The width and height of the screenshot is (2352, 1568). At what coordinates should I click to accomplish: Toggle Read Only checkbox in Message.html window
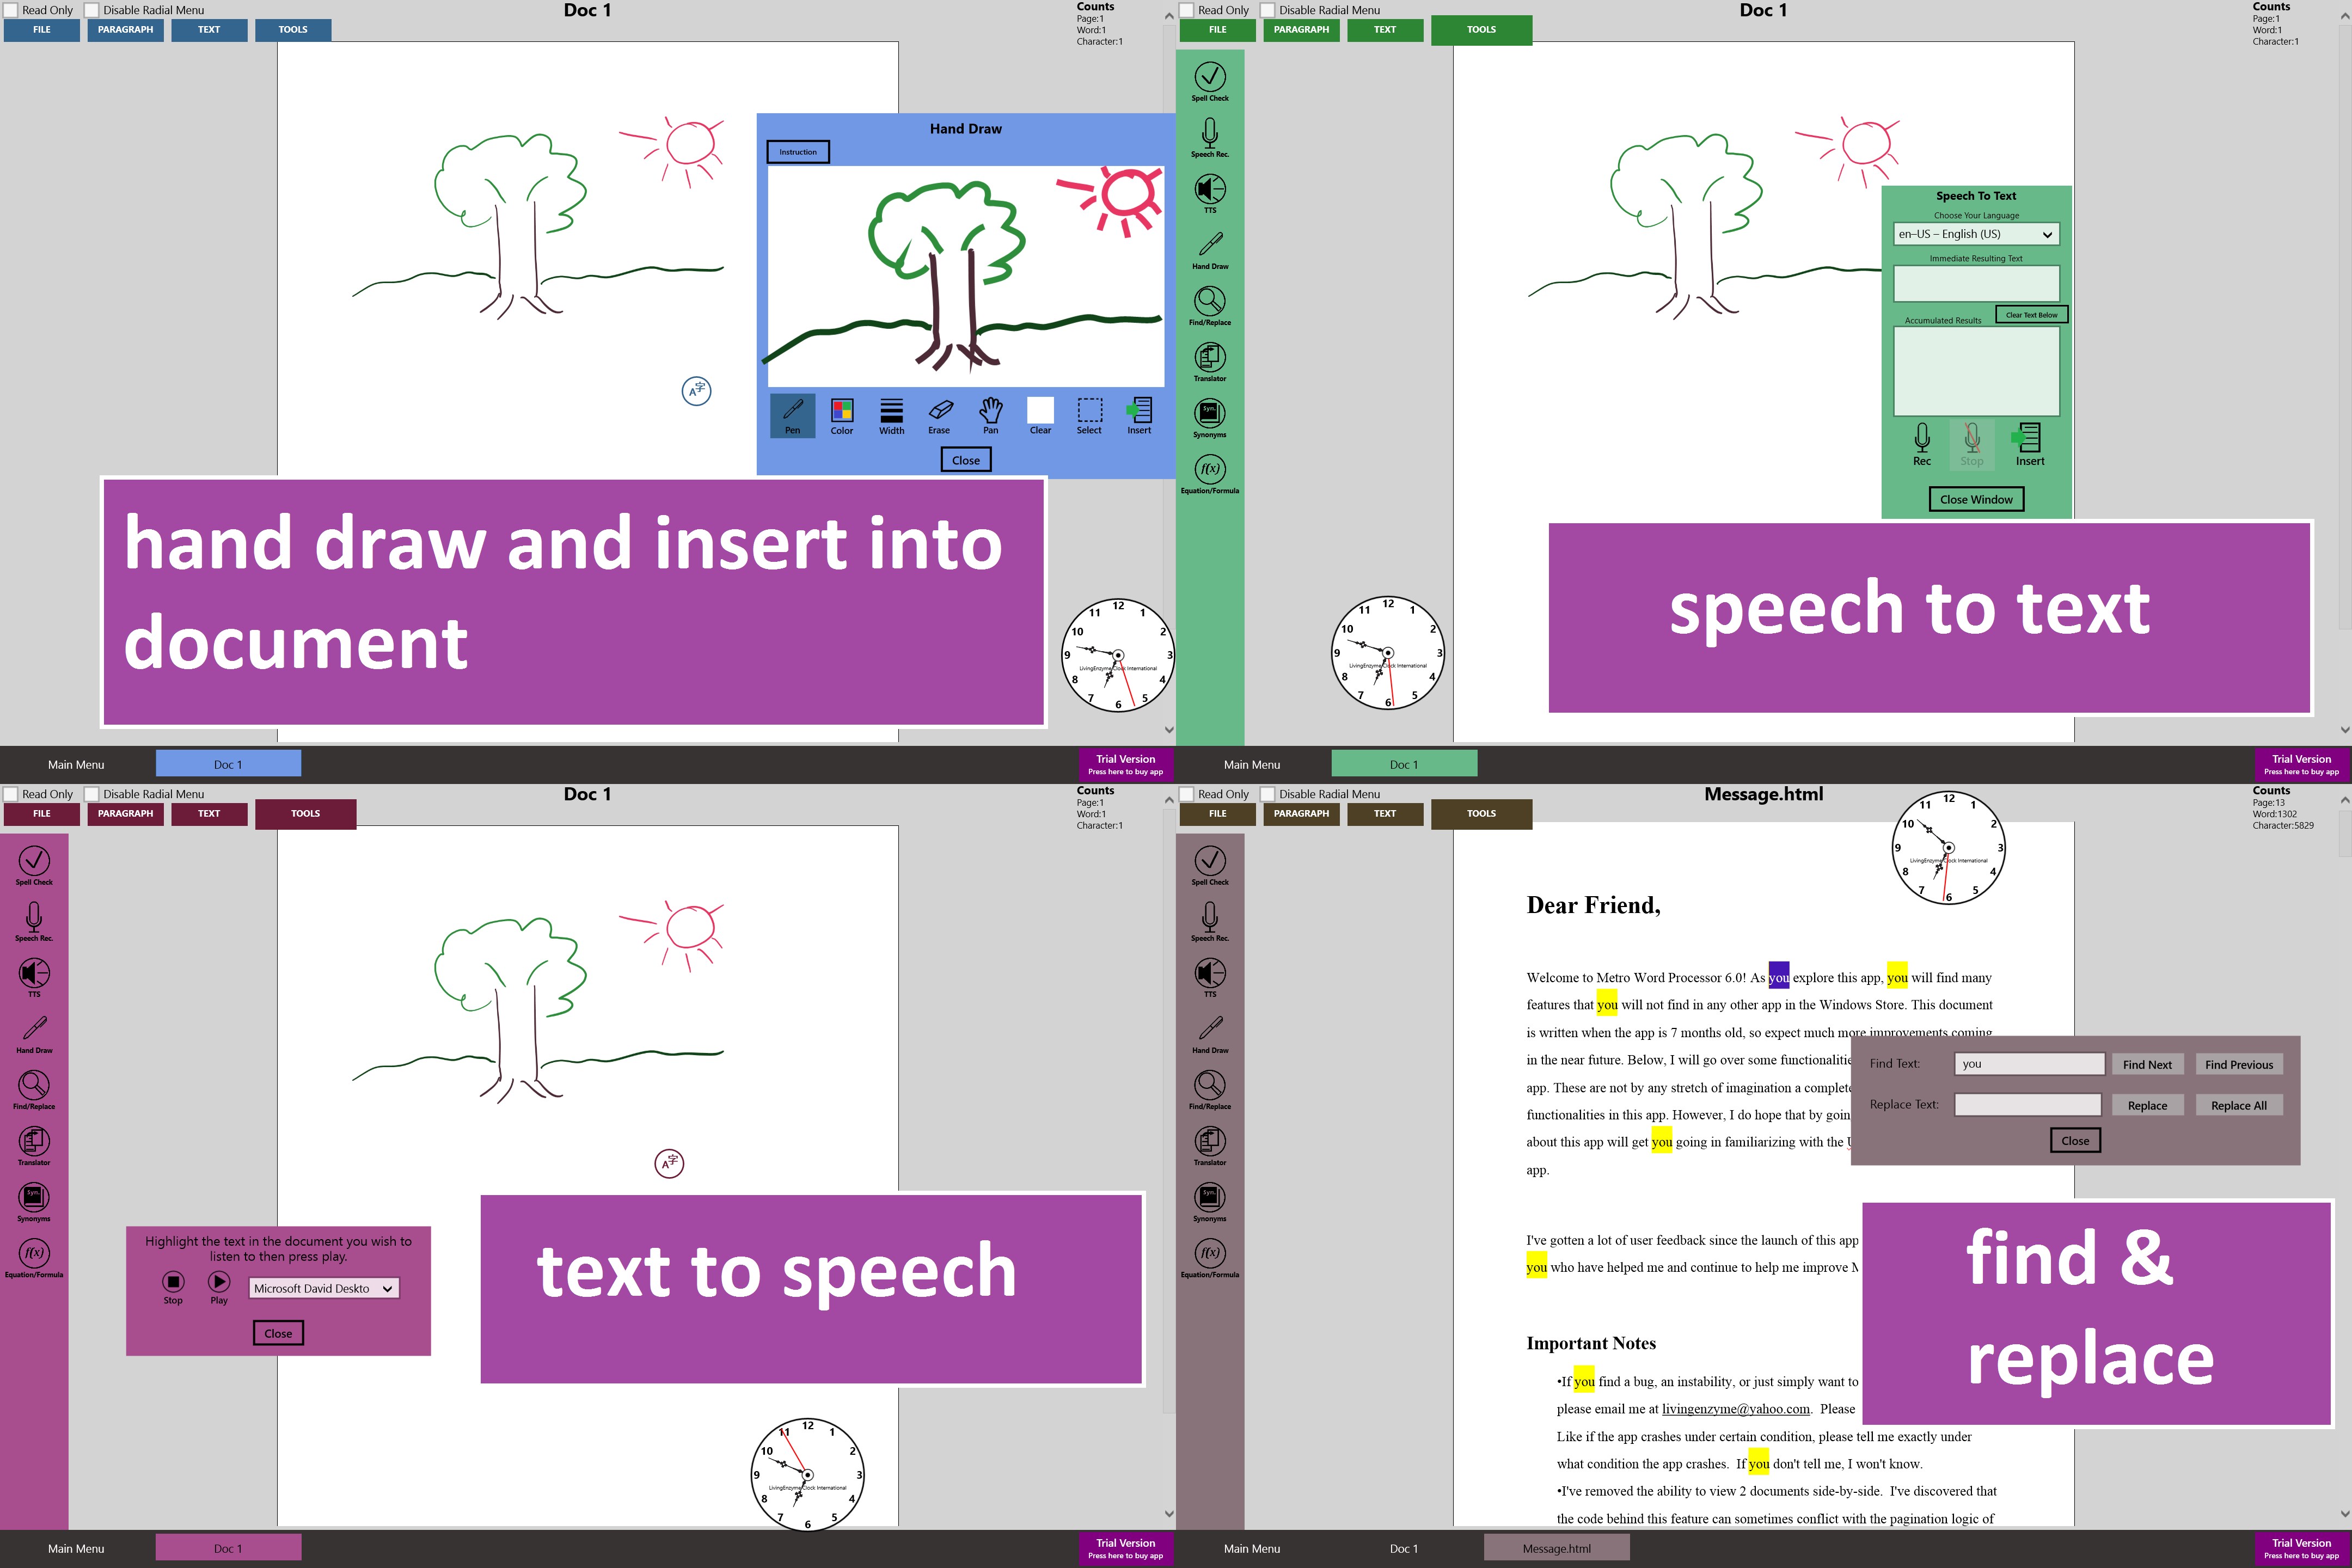pos(1187,794)
